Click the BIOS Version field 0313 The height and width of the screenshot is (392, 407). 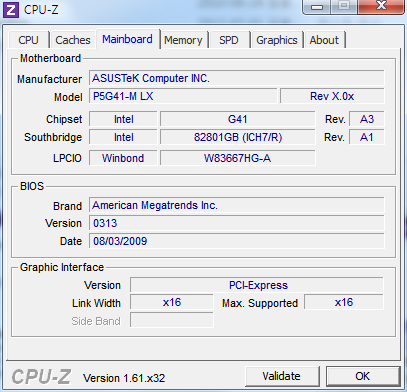click(x=236, y=223)
